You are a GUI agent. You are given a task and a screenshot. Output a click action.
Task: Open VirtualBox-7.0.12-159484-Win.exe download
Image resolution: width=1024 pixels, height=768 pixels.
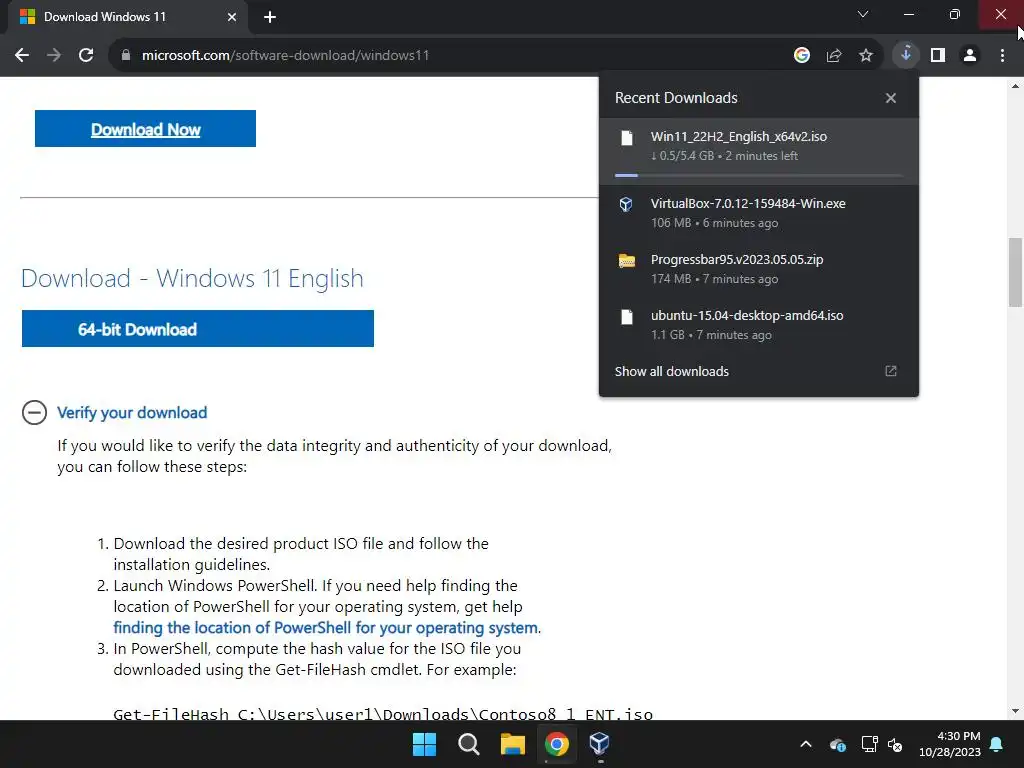tap(759, 213)
